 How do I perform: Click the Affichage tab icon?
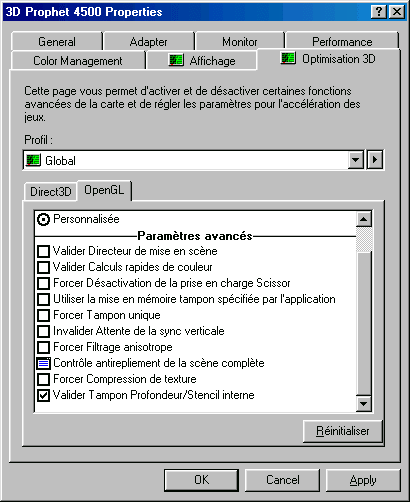[176, 60]
